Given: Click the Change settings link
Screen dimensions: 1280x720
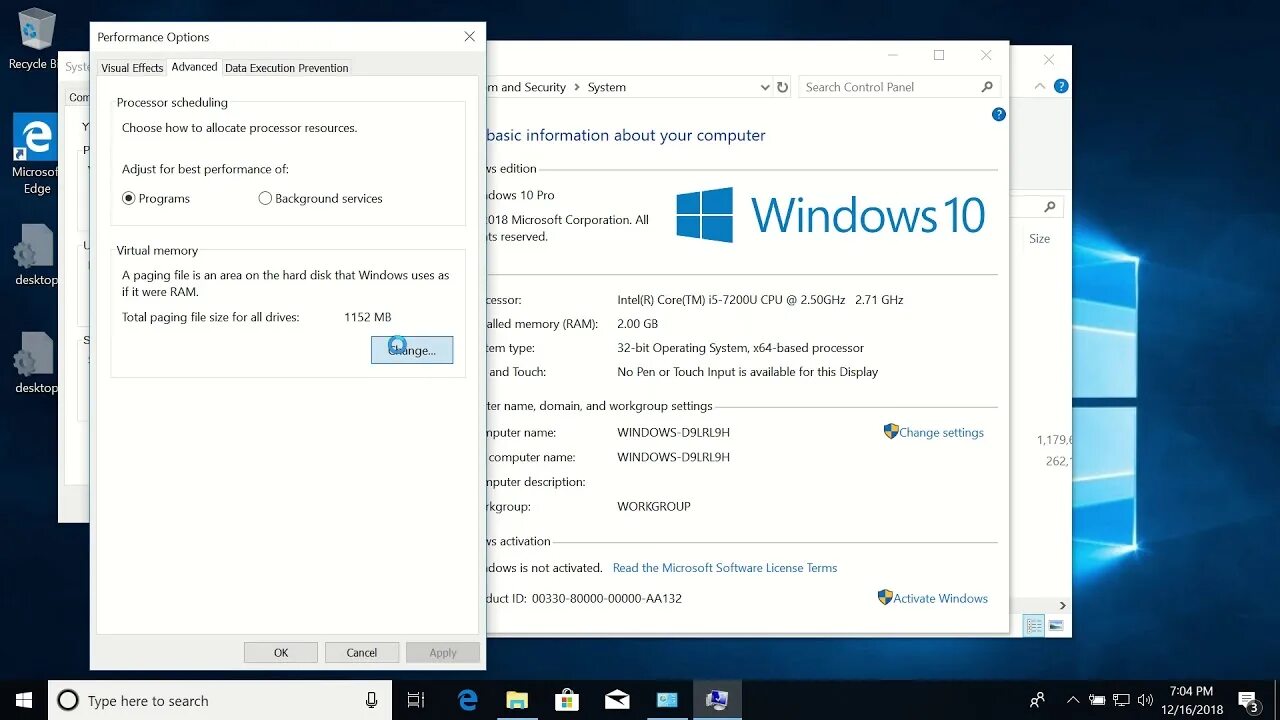Looking at the screenshot, I should (941, 433).
